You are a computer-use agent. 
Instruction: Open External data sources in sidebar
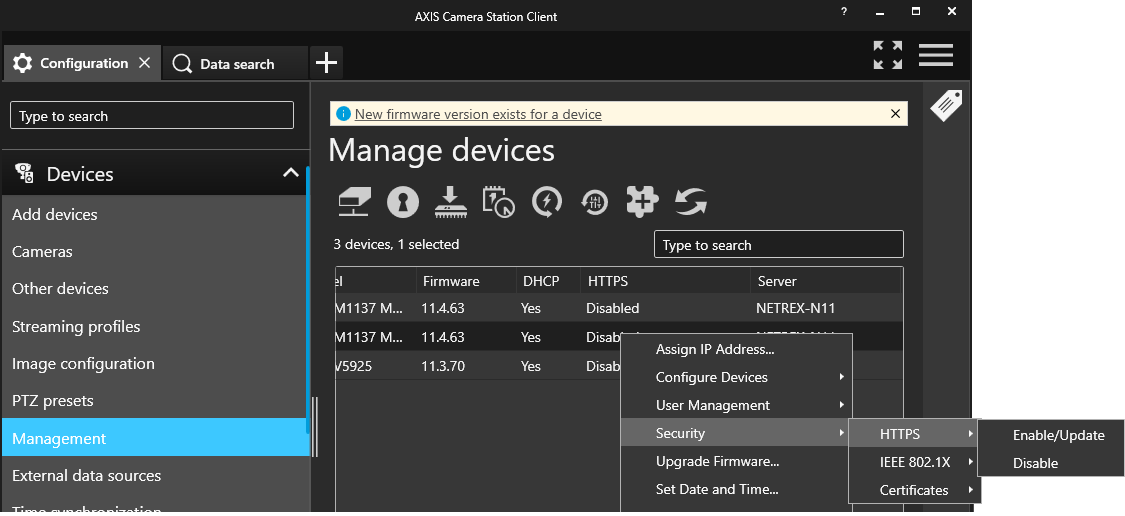coord(154,475)
